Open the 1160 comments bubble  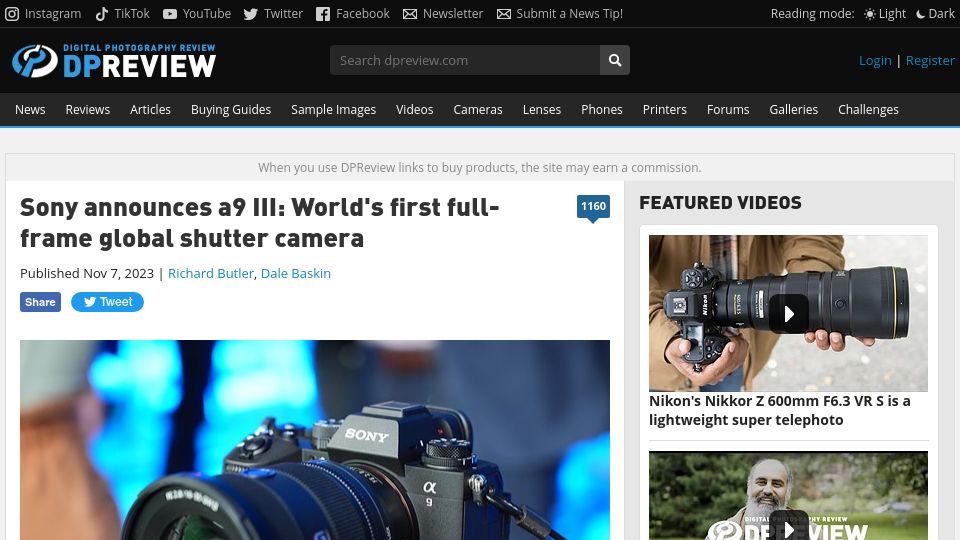[x=593, y=208]
